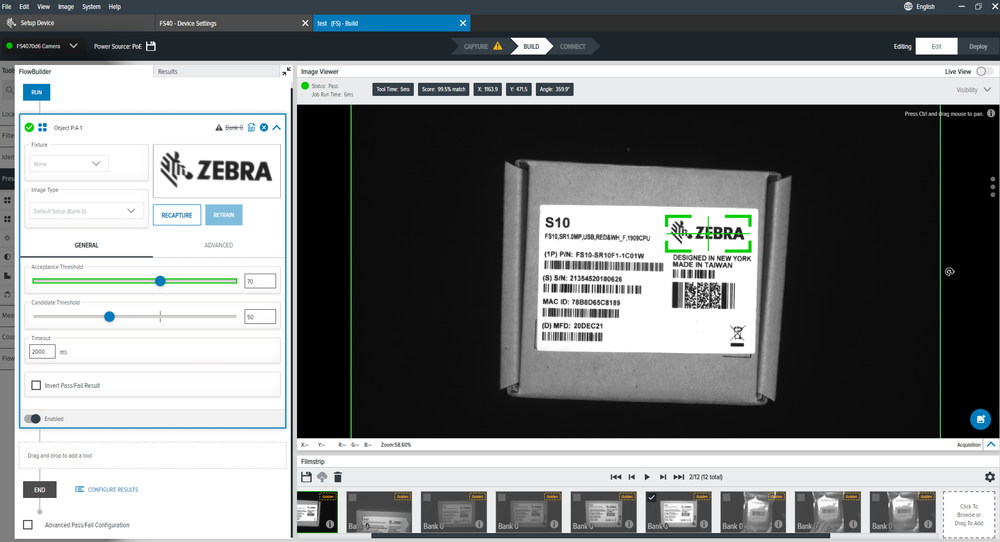Click the Acceptance Threshold slider handle

(160, 282)
